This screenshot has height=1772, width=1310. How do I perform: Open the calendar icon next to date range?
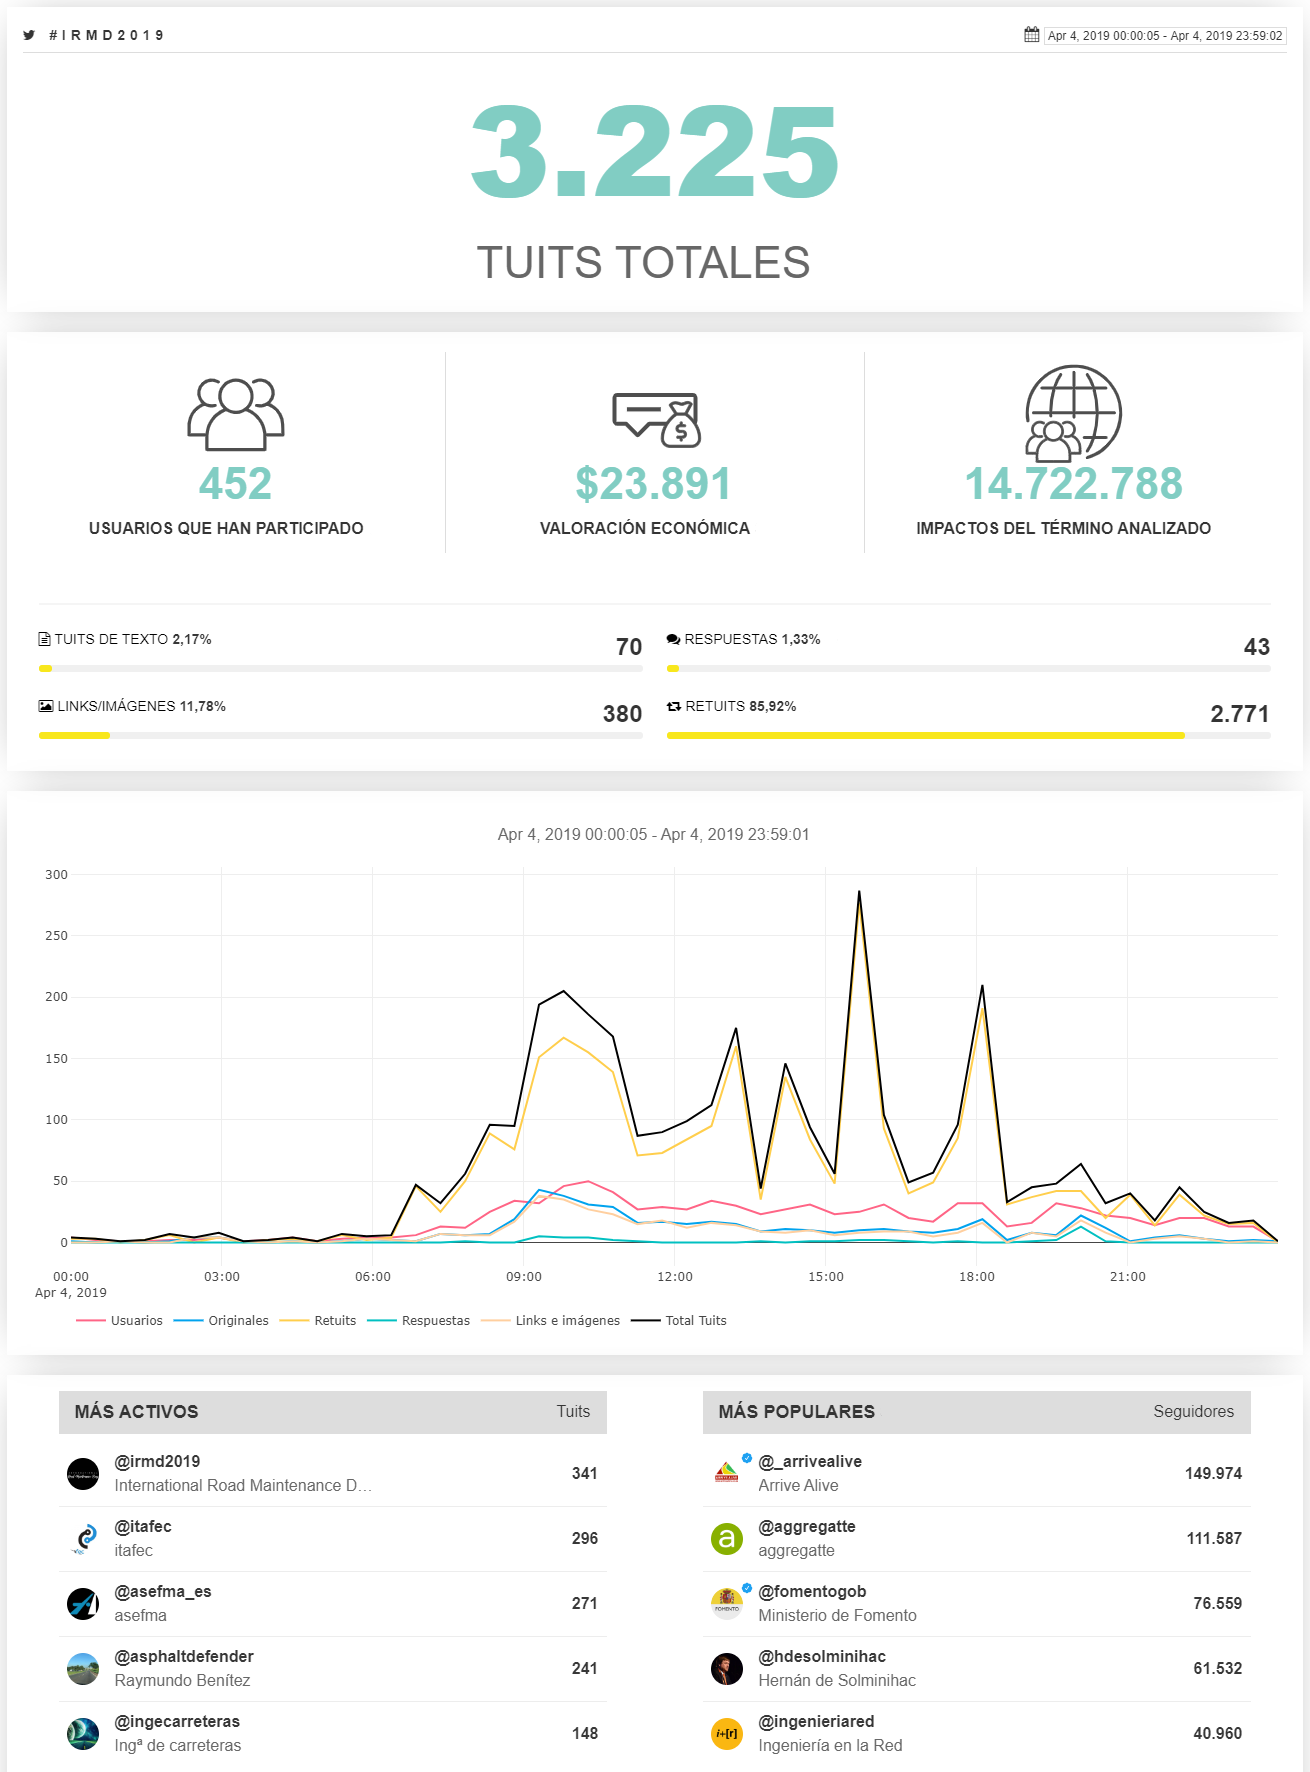click(x=1032, y=35)
